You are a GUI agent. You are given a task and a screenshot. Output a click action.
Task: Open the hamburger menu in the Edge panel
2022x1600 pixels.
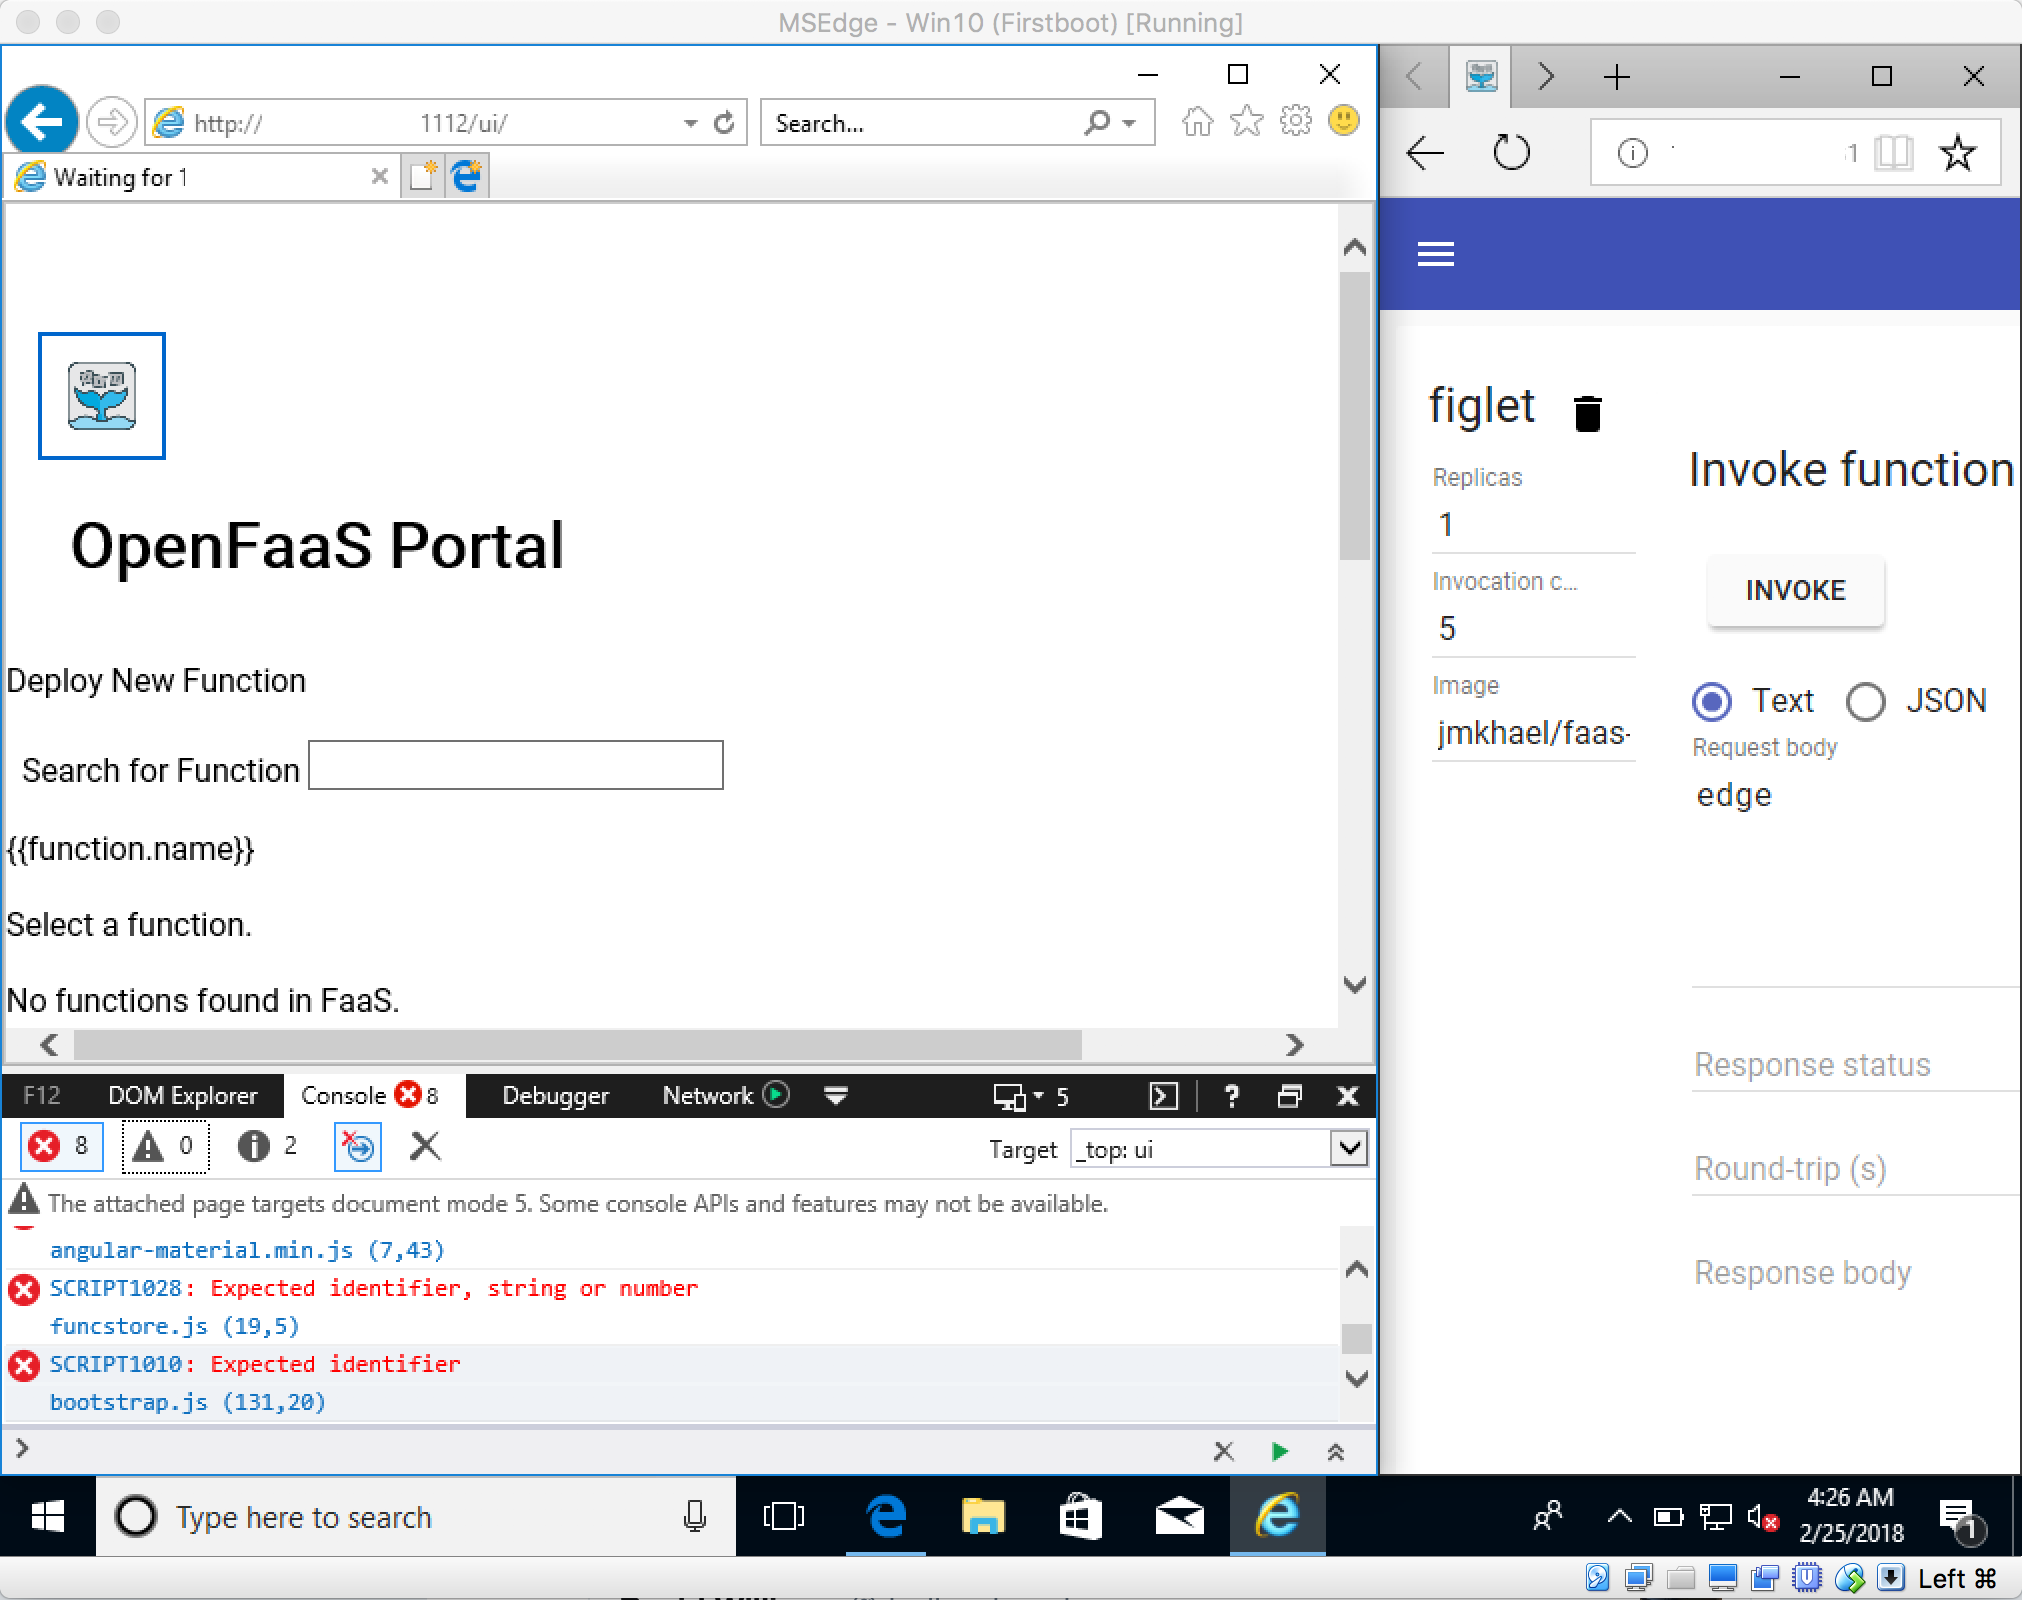[x=1435, y=254]
